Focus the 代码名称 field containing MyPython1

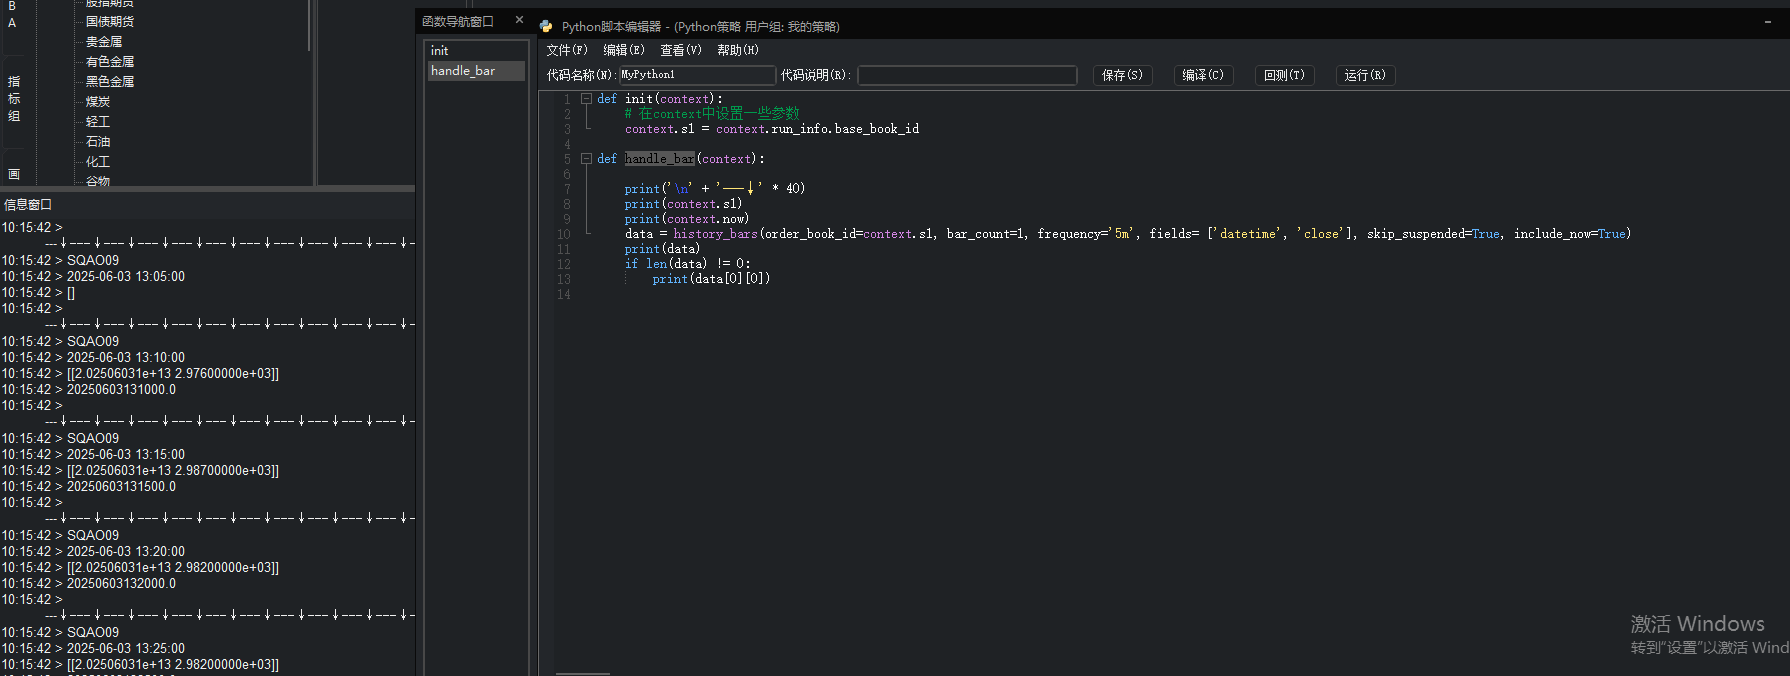697,75
